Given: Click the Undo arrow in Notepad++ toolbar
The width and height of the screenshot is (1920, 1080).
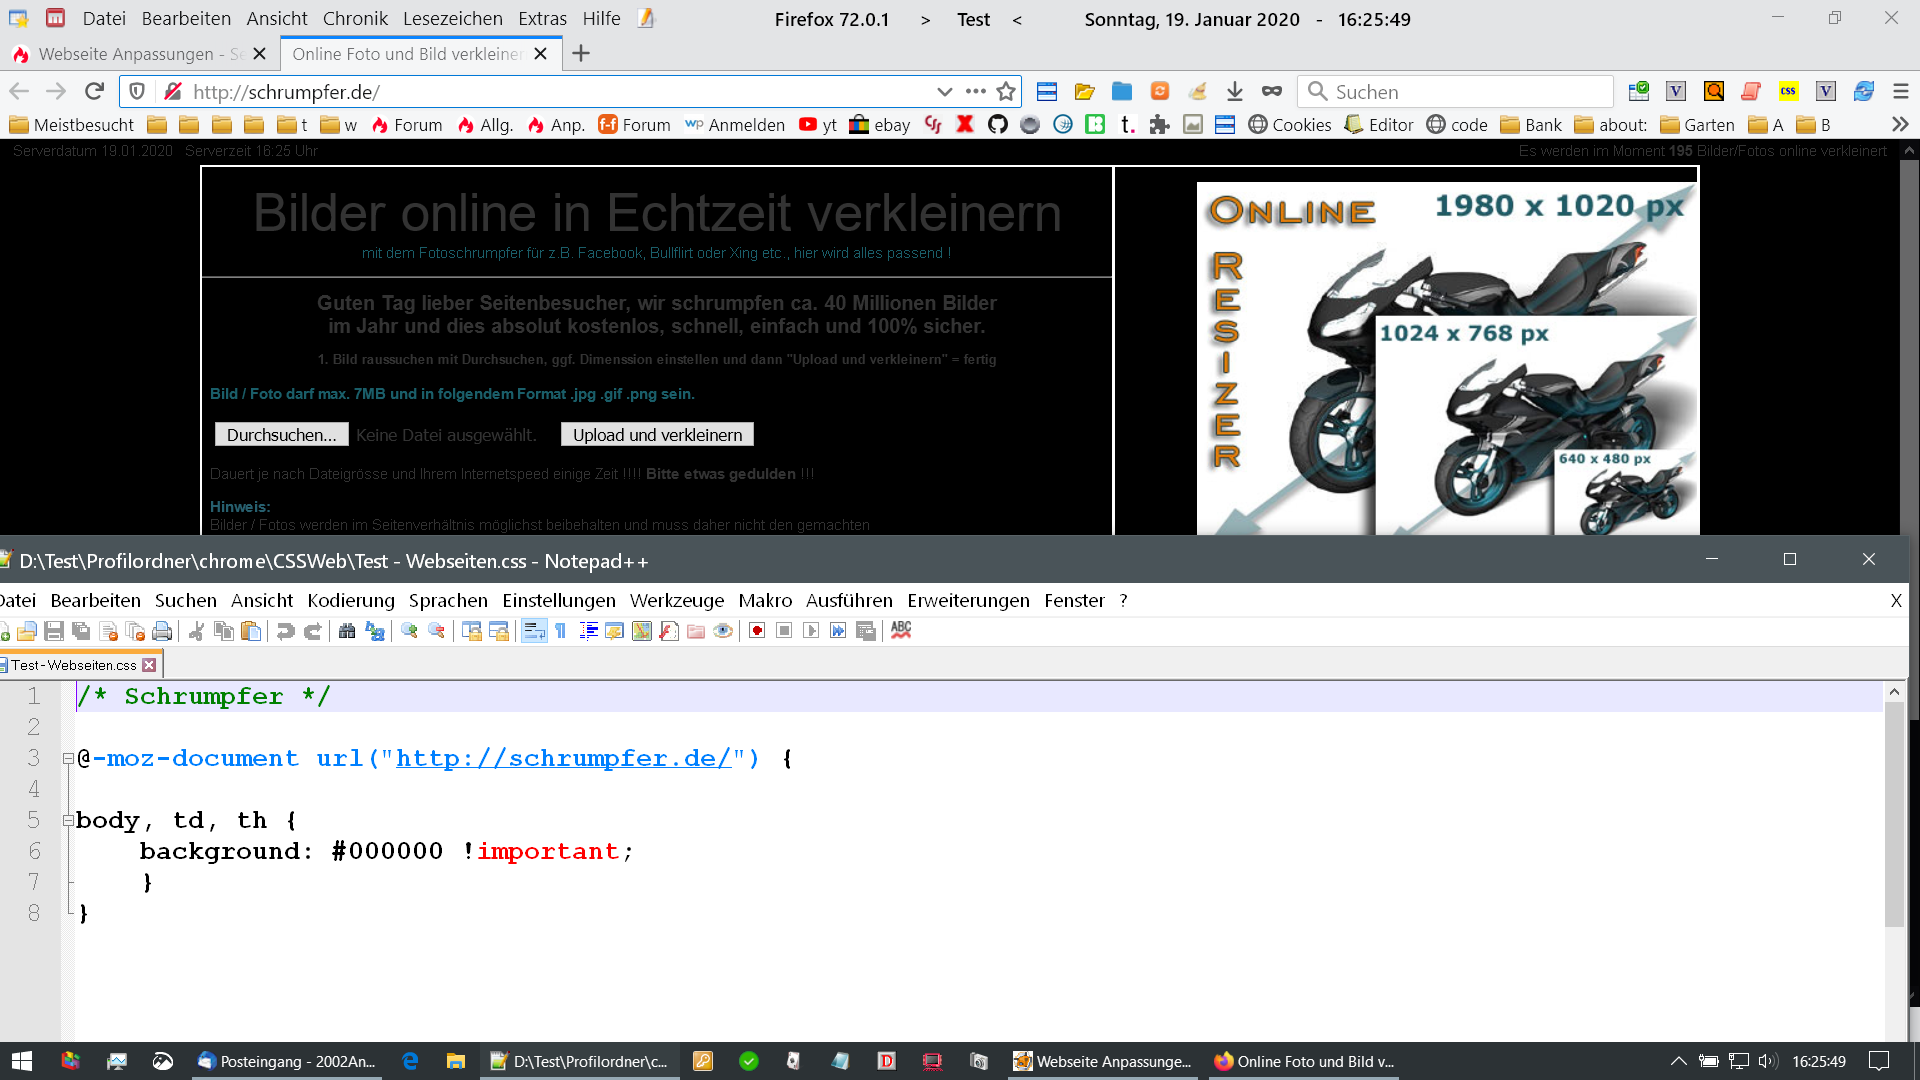Looking at the screenshot, I should coord(285,631).
